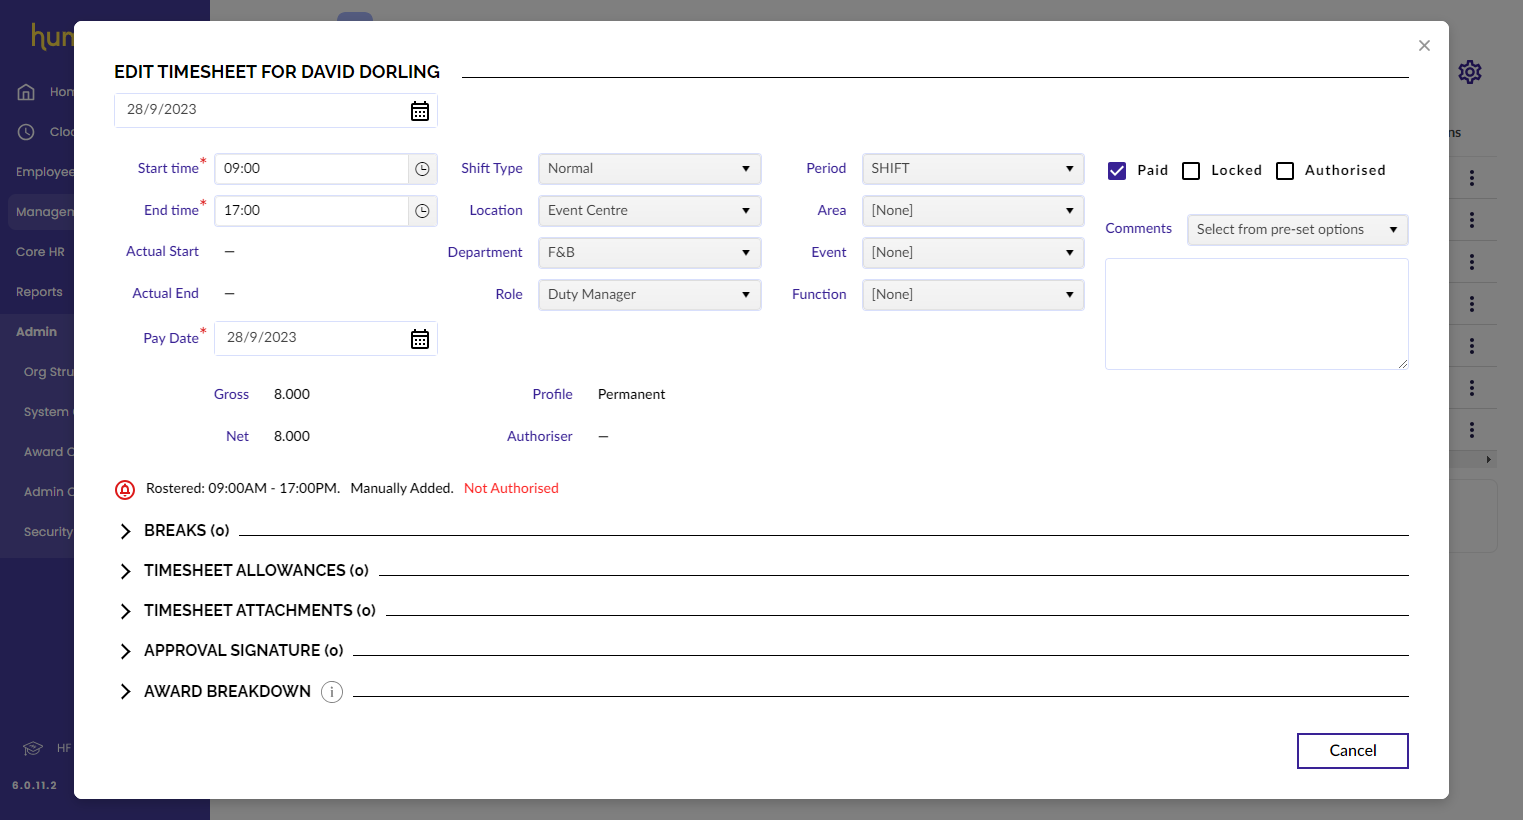Select Admin in the sidebar

37,331
